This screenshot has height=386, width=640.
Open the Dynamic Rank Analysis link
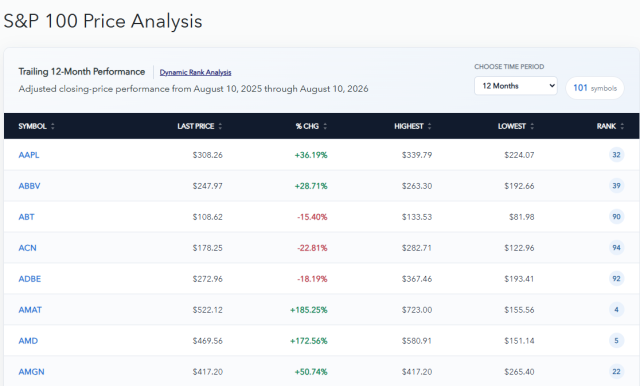[x=195, y=72]
